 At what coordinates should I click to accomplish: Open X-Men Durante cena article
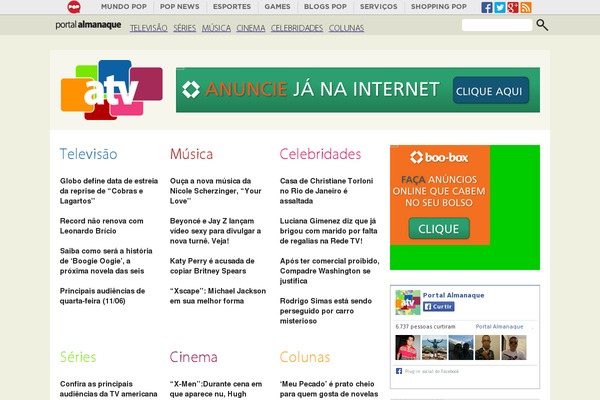tap(216, 389)
